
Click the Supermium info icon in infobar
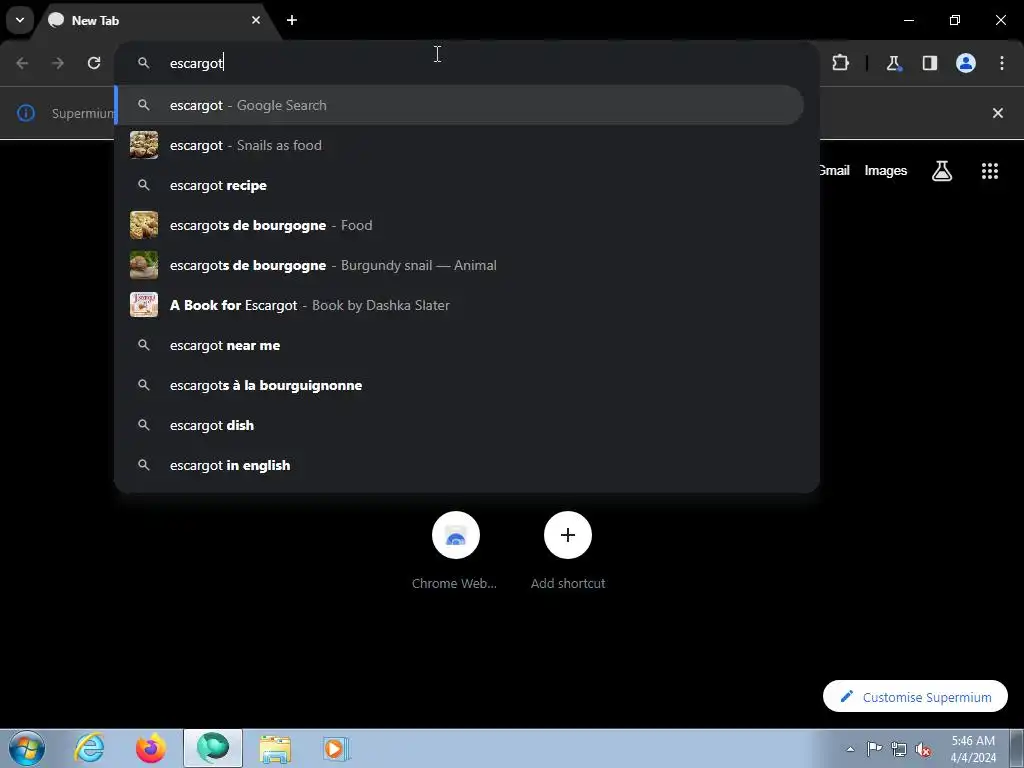(25, 113)
